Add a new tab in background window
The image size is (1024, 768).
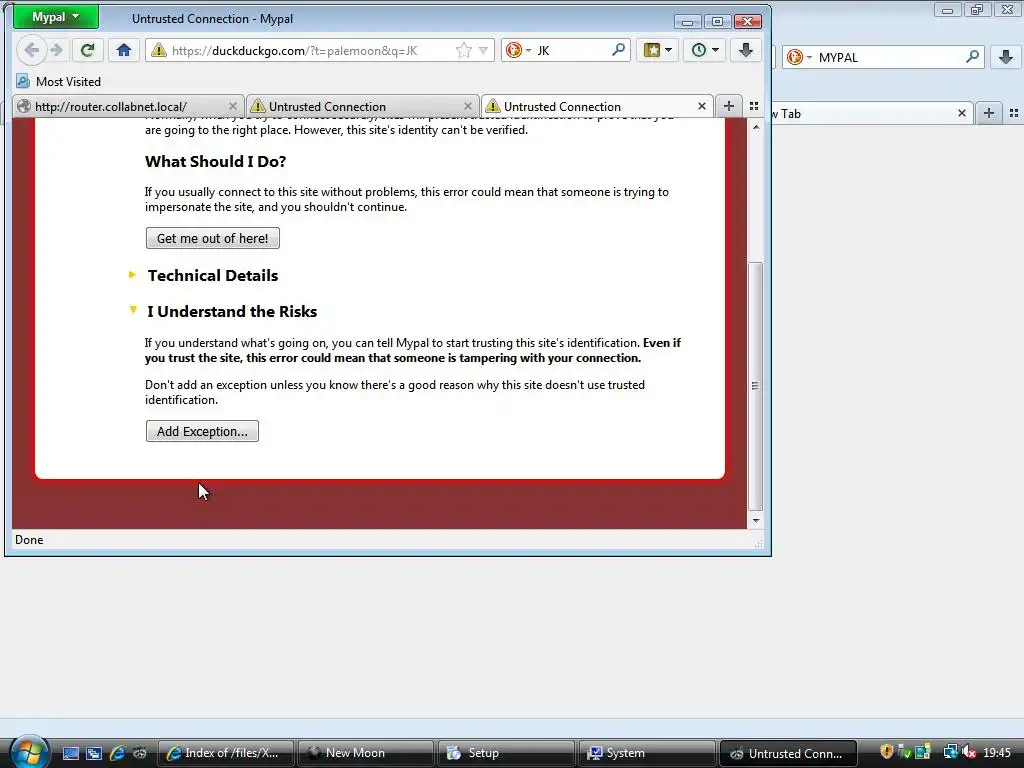tap(989, 113)
